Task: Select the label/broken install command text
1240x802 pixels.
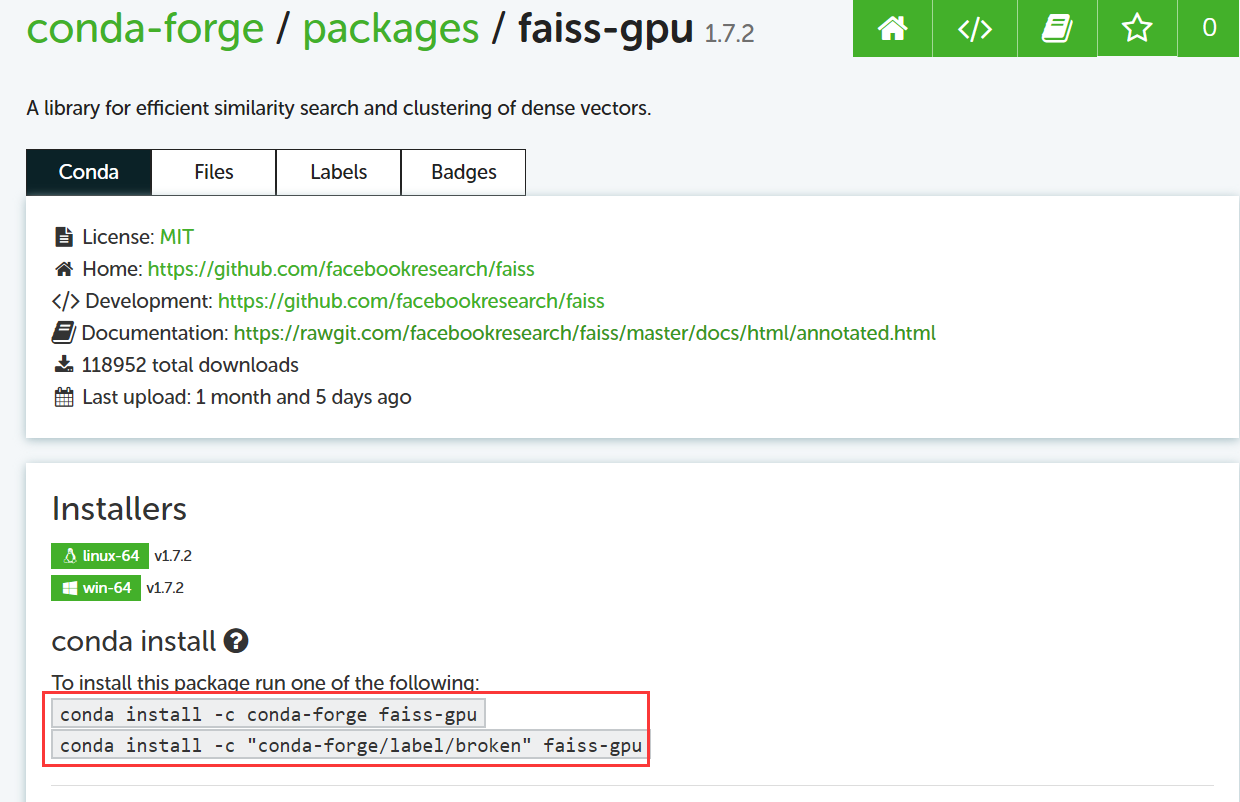Action: click(x=351, y=746)
